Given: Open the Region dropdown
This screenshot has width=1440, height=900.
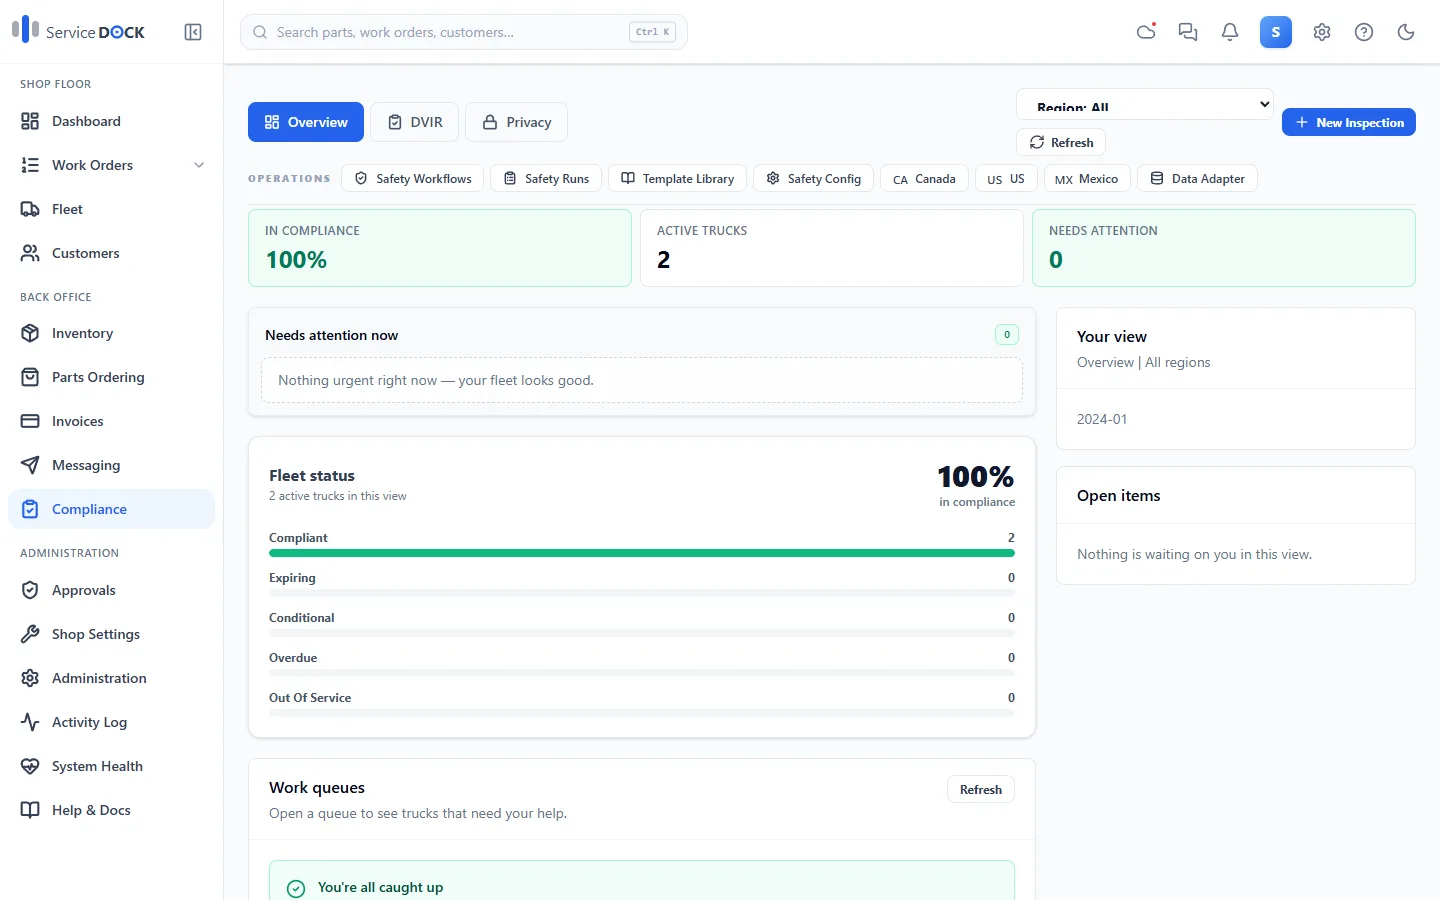Looking at the screenshot, I should (x=1145, y=104).
